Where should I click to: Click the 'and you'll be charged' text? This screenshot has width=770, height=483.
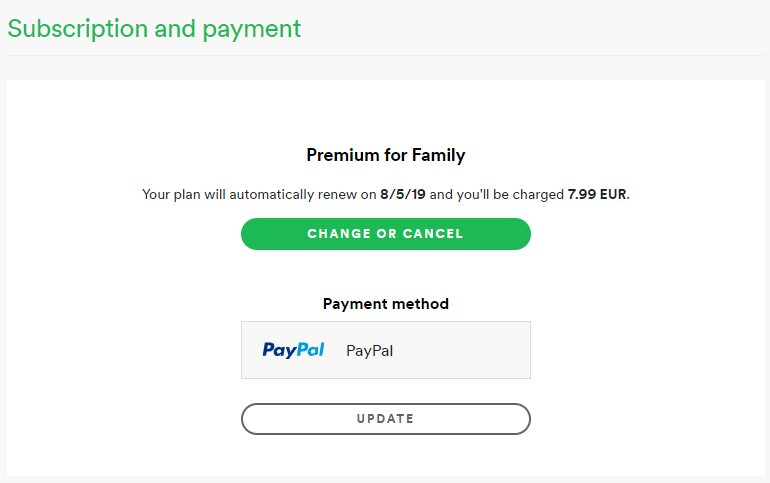tap(496, 194)
